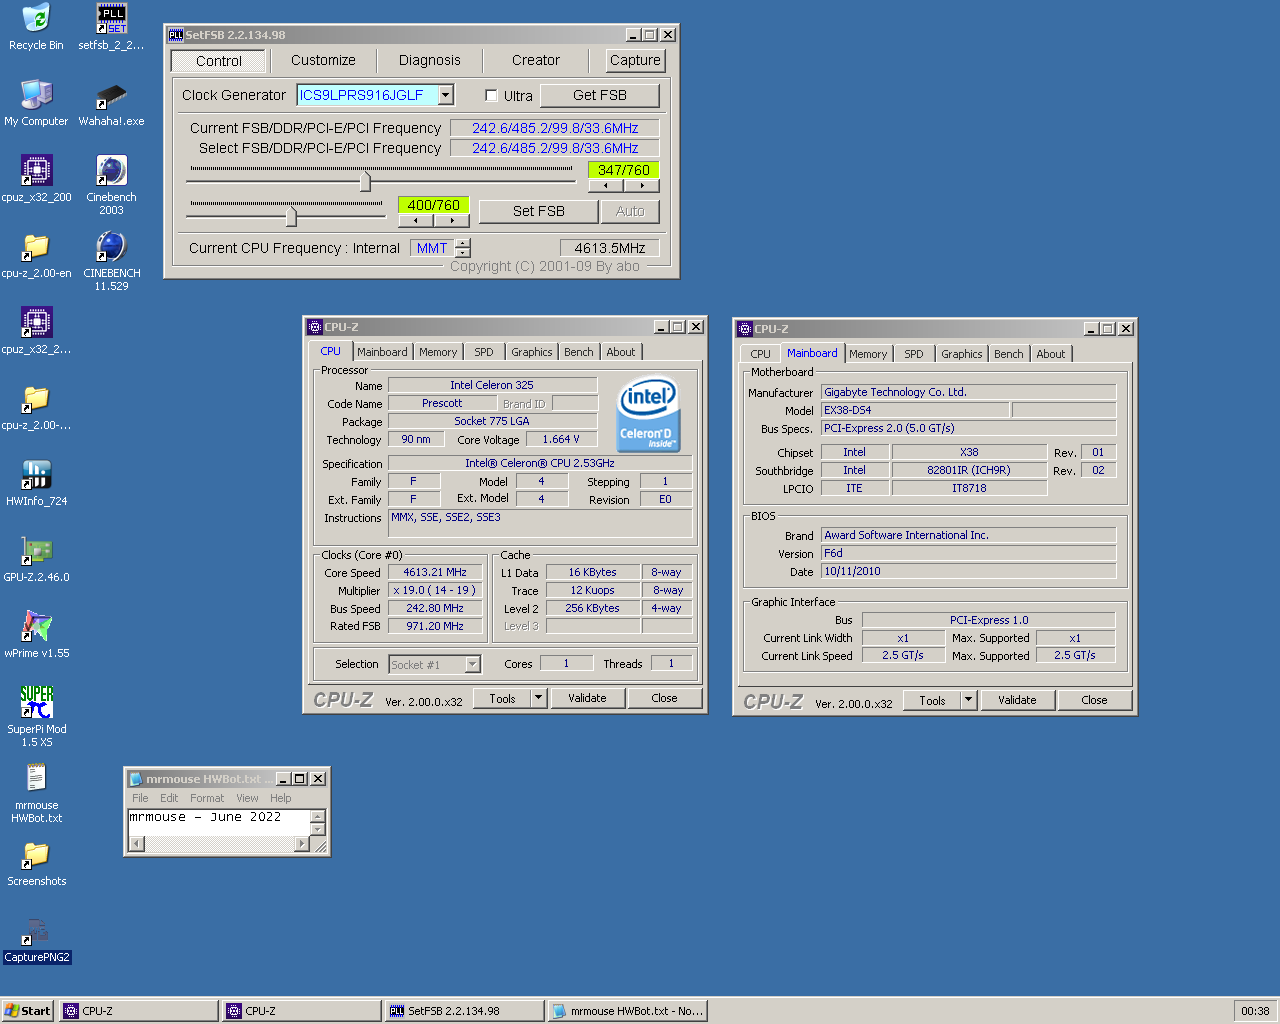This screenshot has width=1280, height=1024.
Task: Open the Format menu in Notepad
Action: point(207,798)
